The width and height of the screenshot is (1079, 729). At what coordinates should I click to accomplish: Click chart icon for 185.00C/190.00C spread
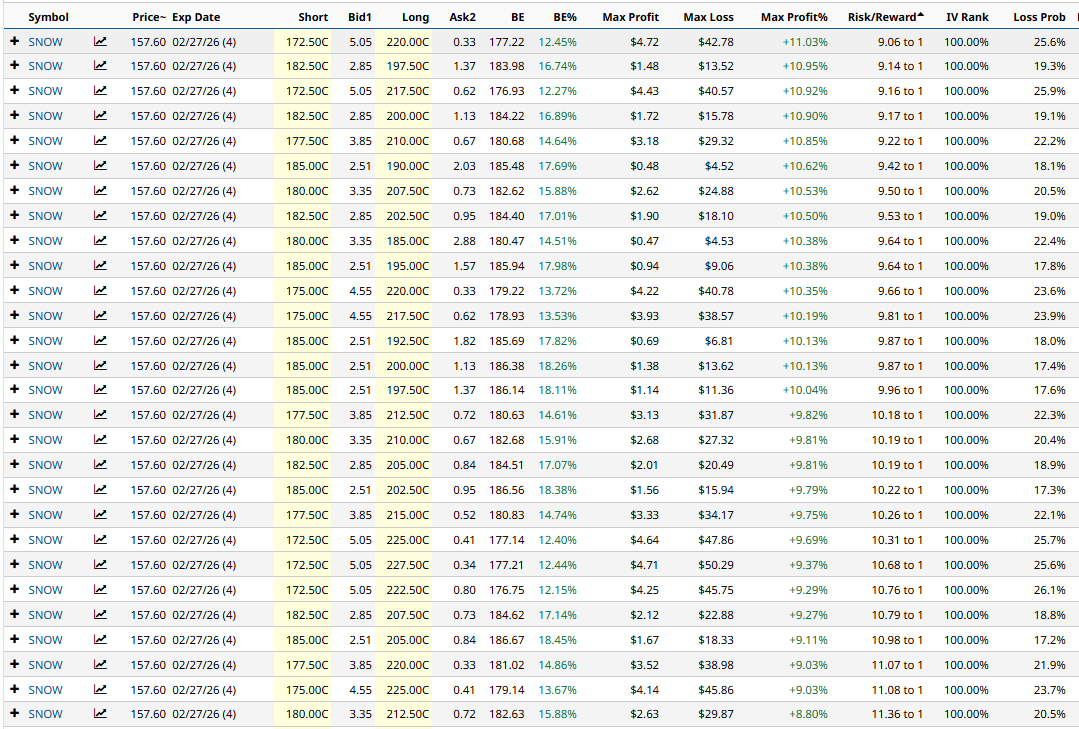pos(100,166)
